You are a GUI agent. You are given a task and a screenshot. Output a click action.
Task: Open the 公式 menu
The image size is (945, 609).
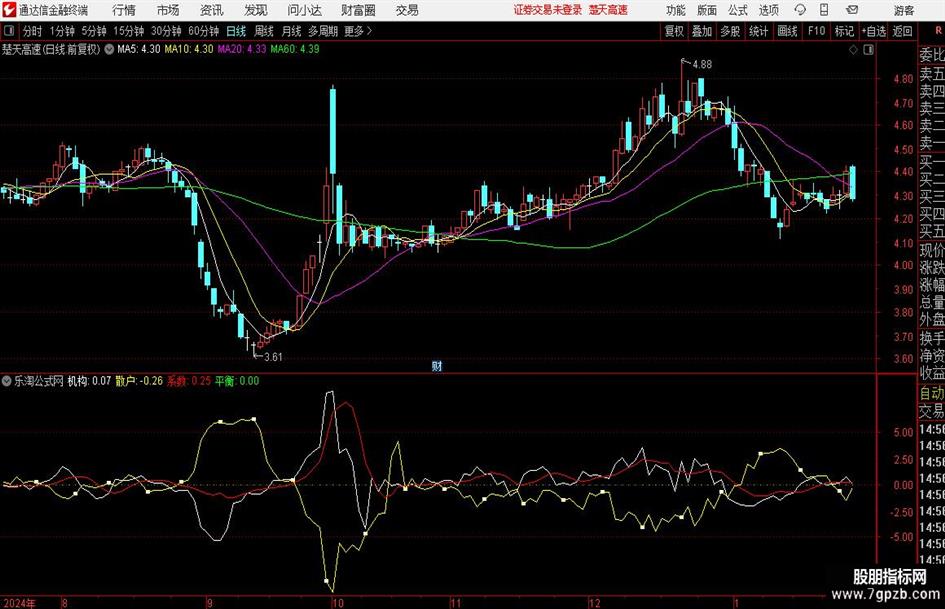pos(737,10)
